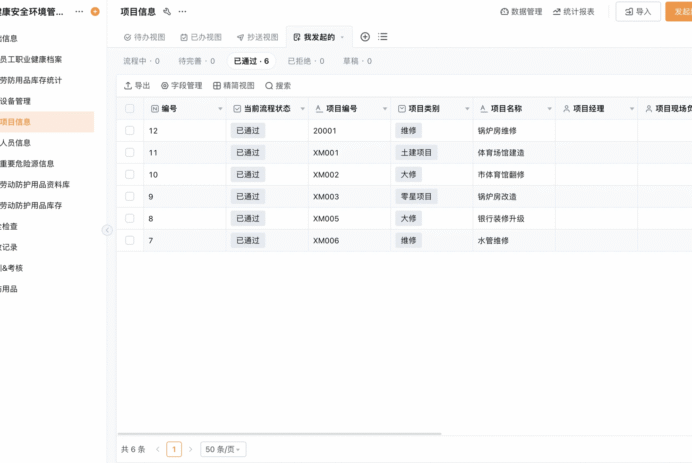Open 重要危险源信息 in sidebar
Screen dimensions: 692x463
coord(27,163)
